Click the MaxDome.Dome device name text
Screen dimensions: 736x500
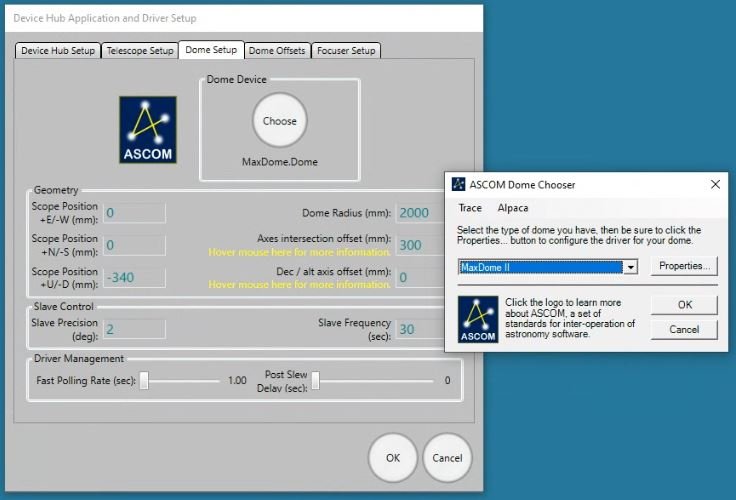click(280, 162)
